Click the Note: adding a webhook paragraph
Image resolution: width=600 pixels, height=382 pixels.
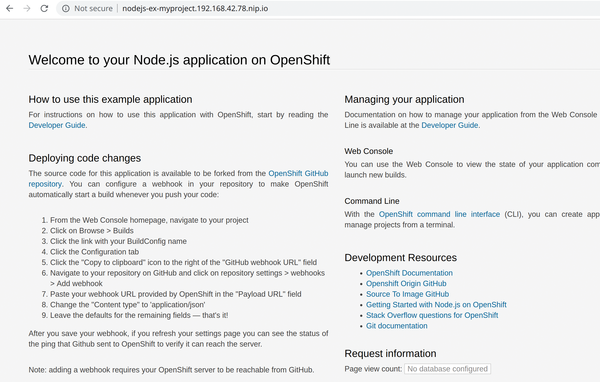(171, 370)
